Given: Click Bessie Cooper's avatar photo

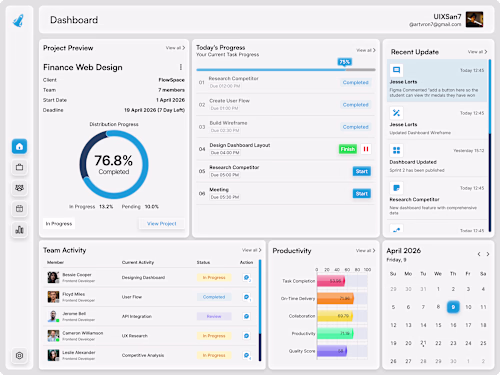Looking at the screenshot, I should coord(53,277).
